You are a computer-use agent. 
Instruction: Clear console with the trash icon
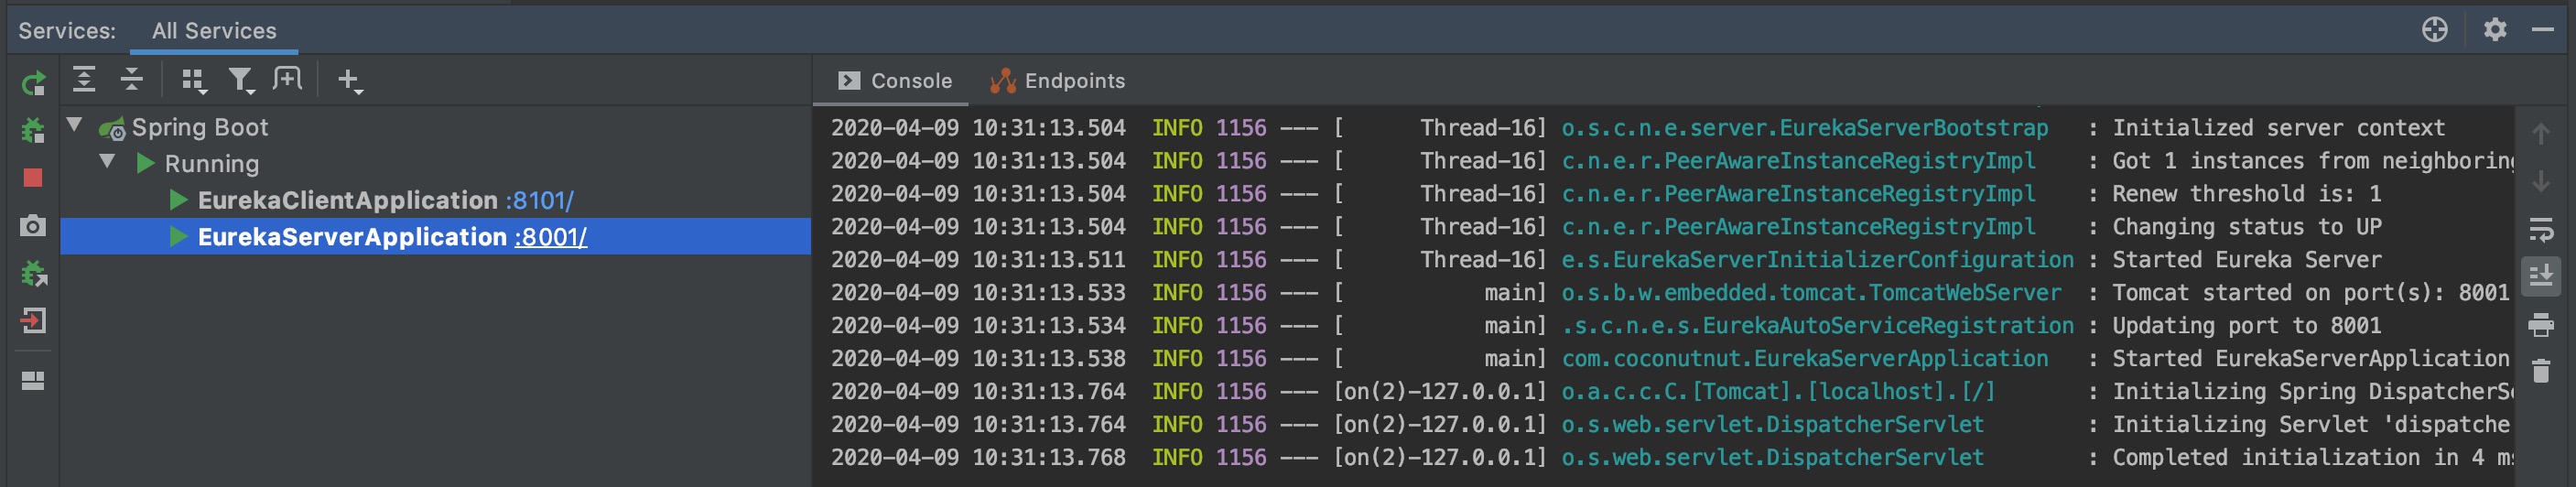tap(2540, 371)
